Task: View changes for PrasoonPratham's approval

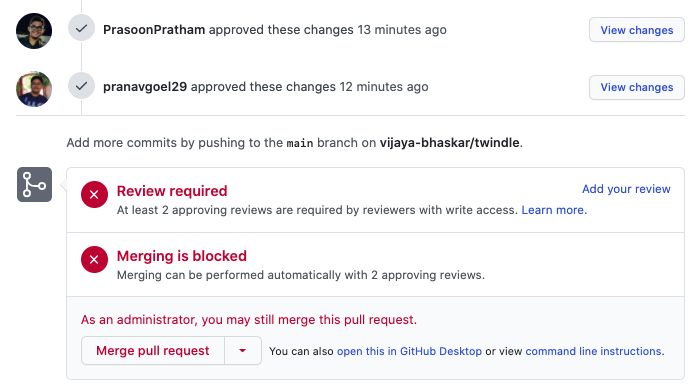Action: 637,30
